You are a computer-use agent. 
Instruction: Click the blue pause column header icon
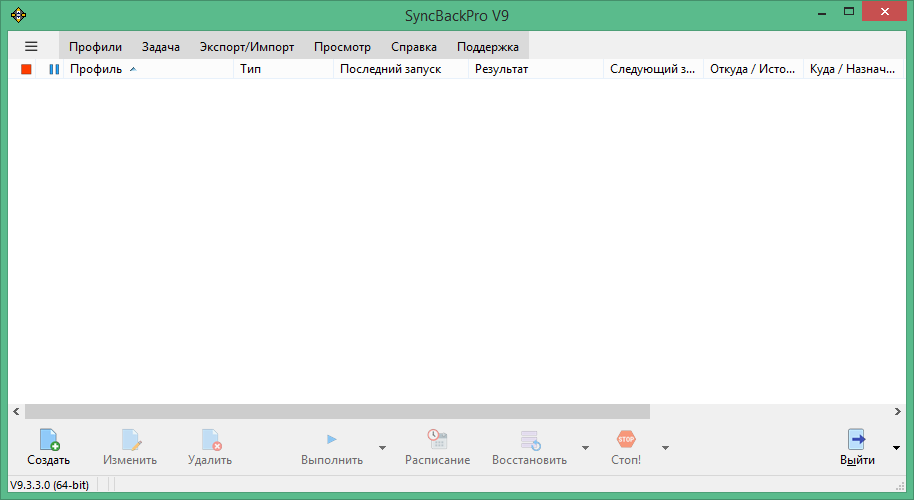tap(54, 69)
